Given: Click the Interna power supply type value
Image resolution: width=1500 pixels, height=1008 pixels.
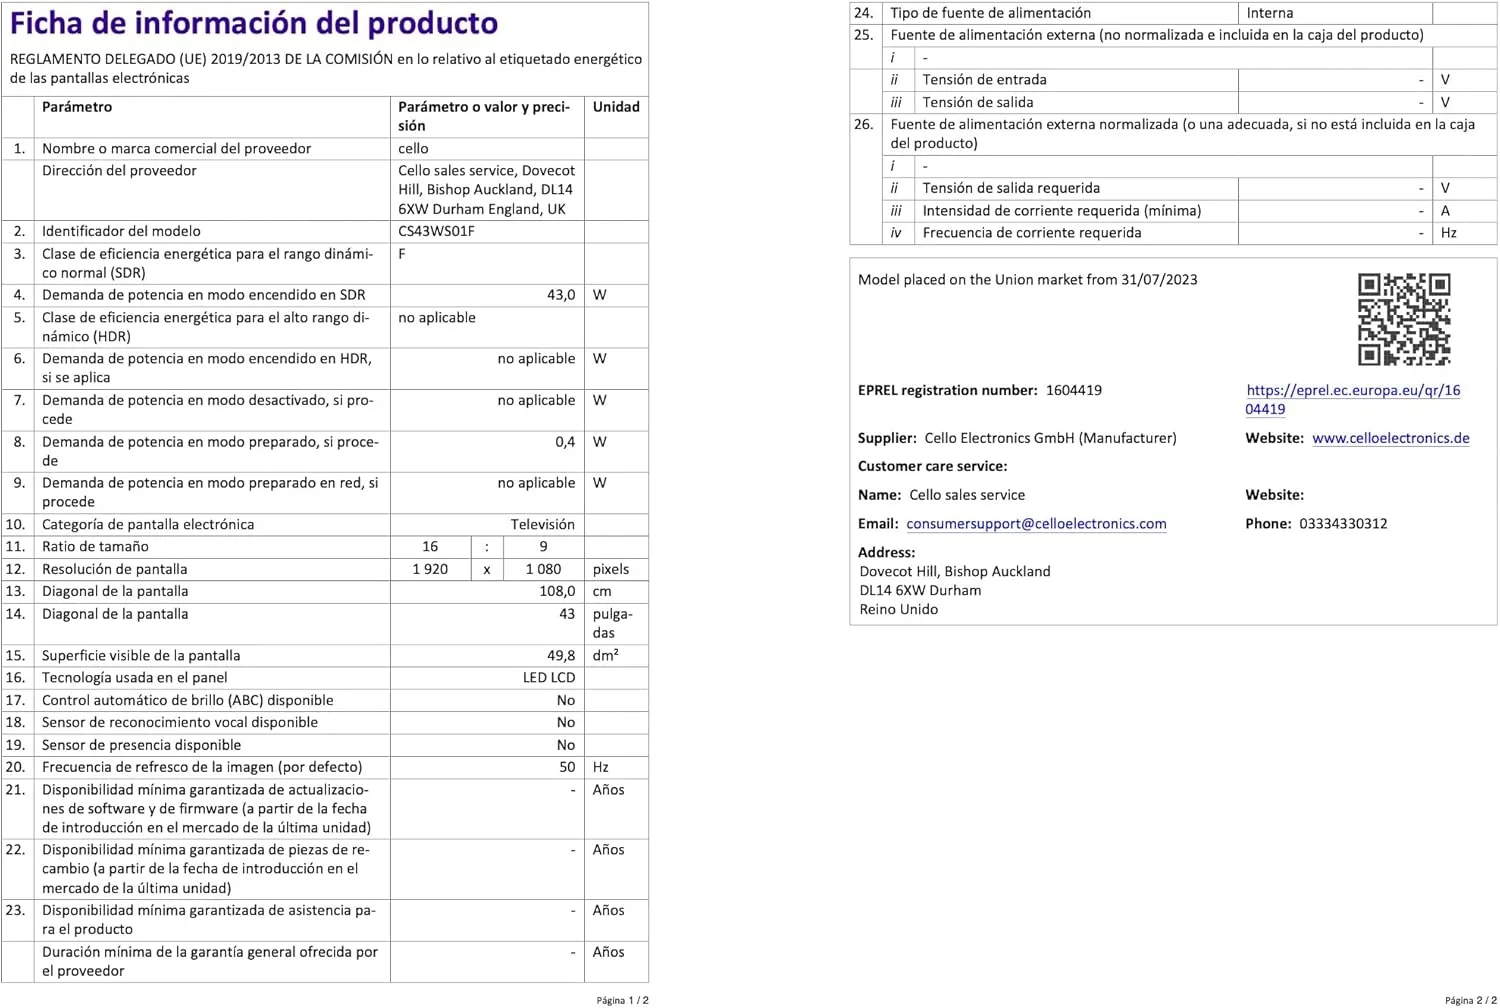Looking at the screenshot, I should (x=1270, y=13).
